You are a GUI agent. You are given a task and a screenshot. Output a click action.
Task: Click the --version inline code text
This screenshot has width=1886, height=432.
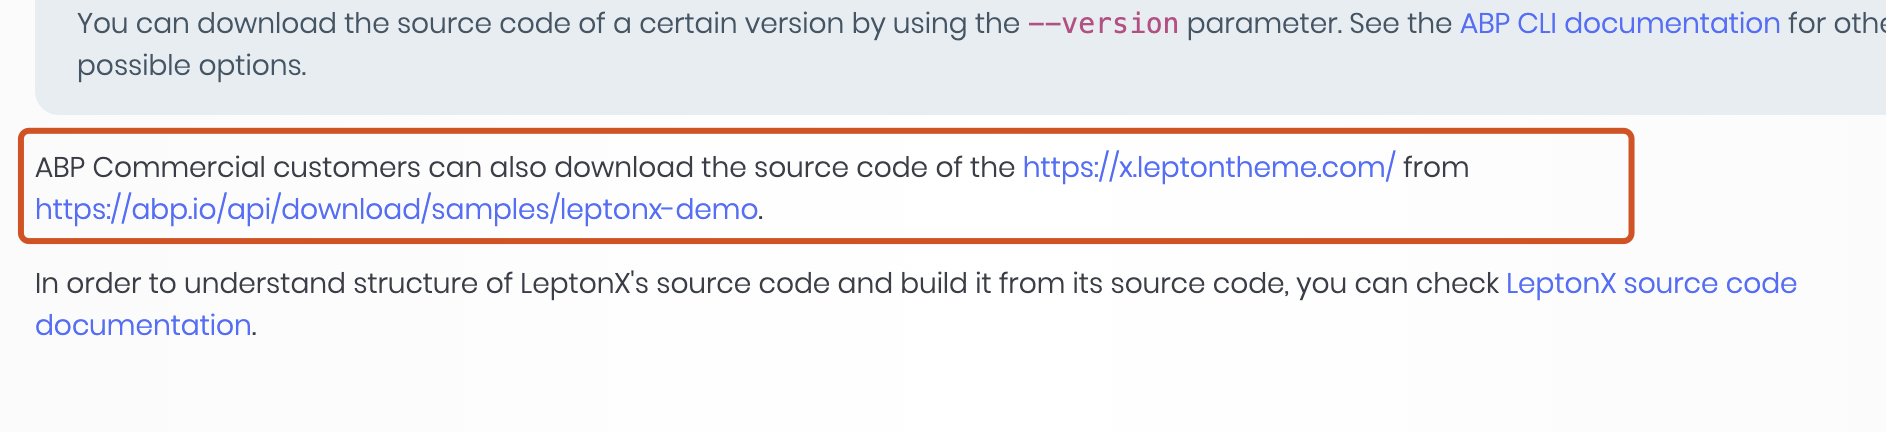1103,23
